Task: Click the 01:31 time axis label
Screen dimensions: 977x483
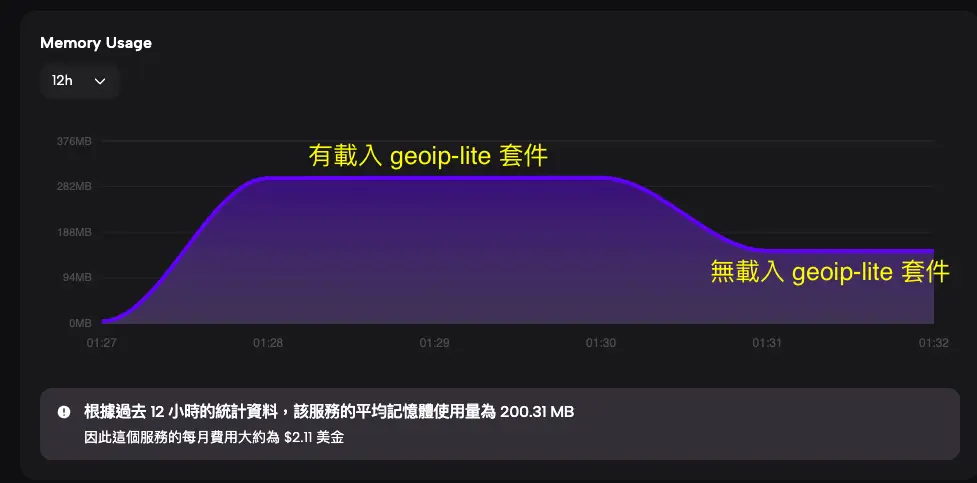Action: (767, 343)
